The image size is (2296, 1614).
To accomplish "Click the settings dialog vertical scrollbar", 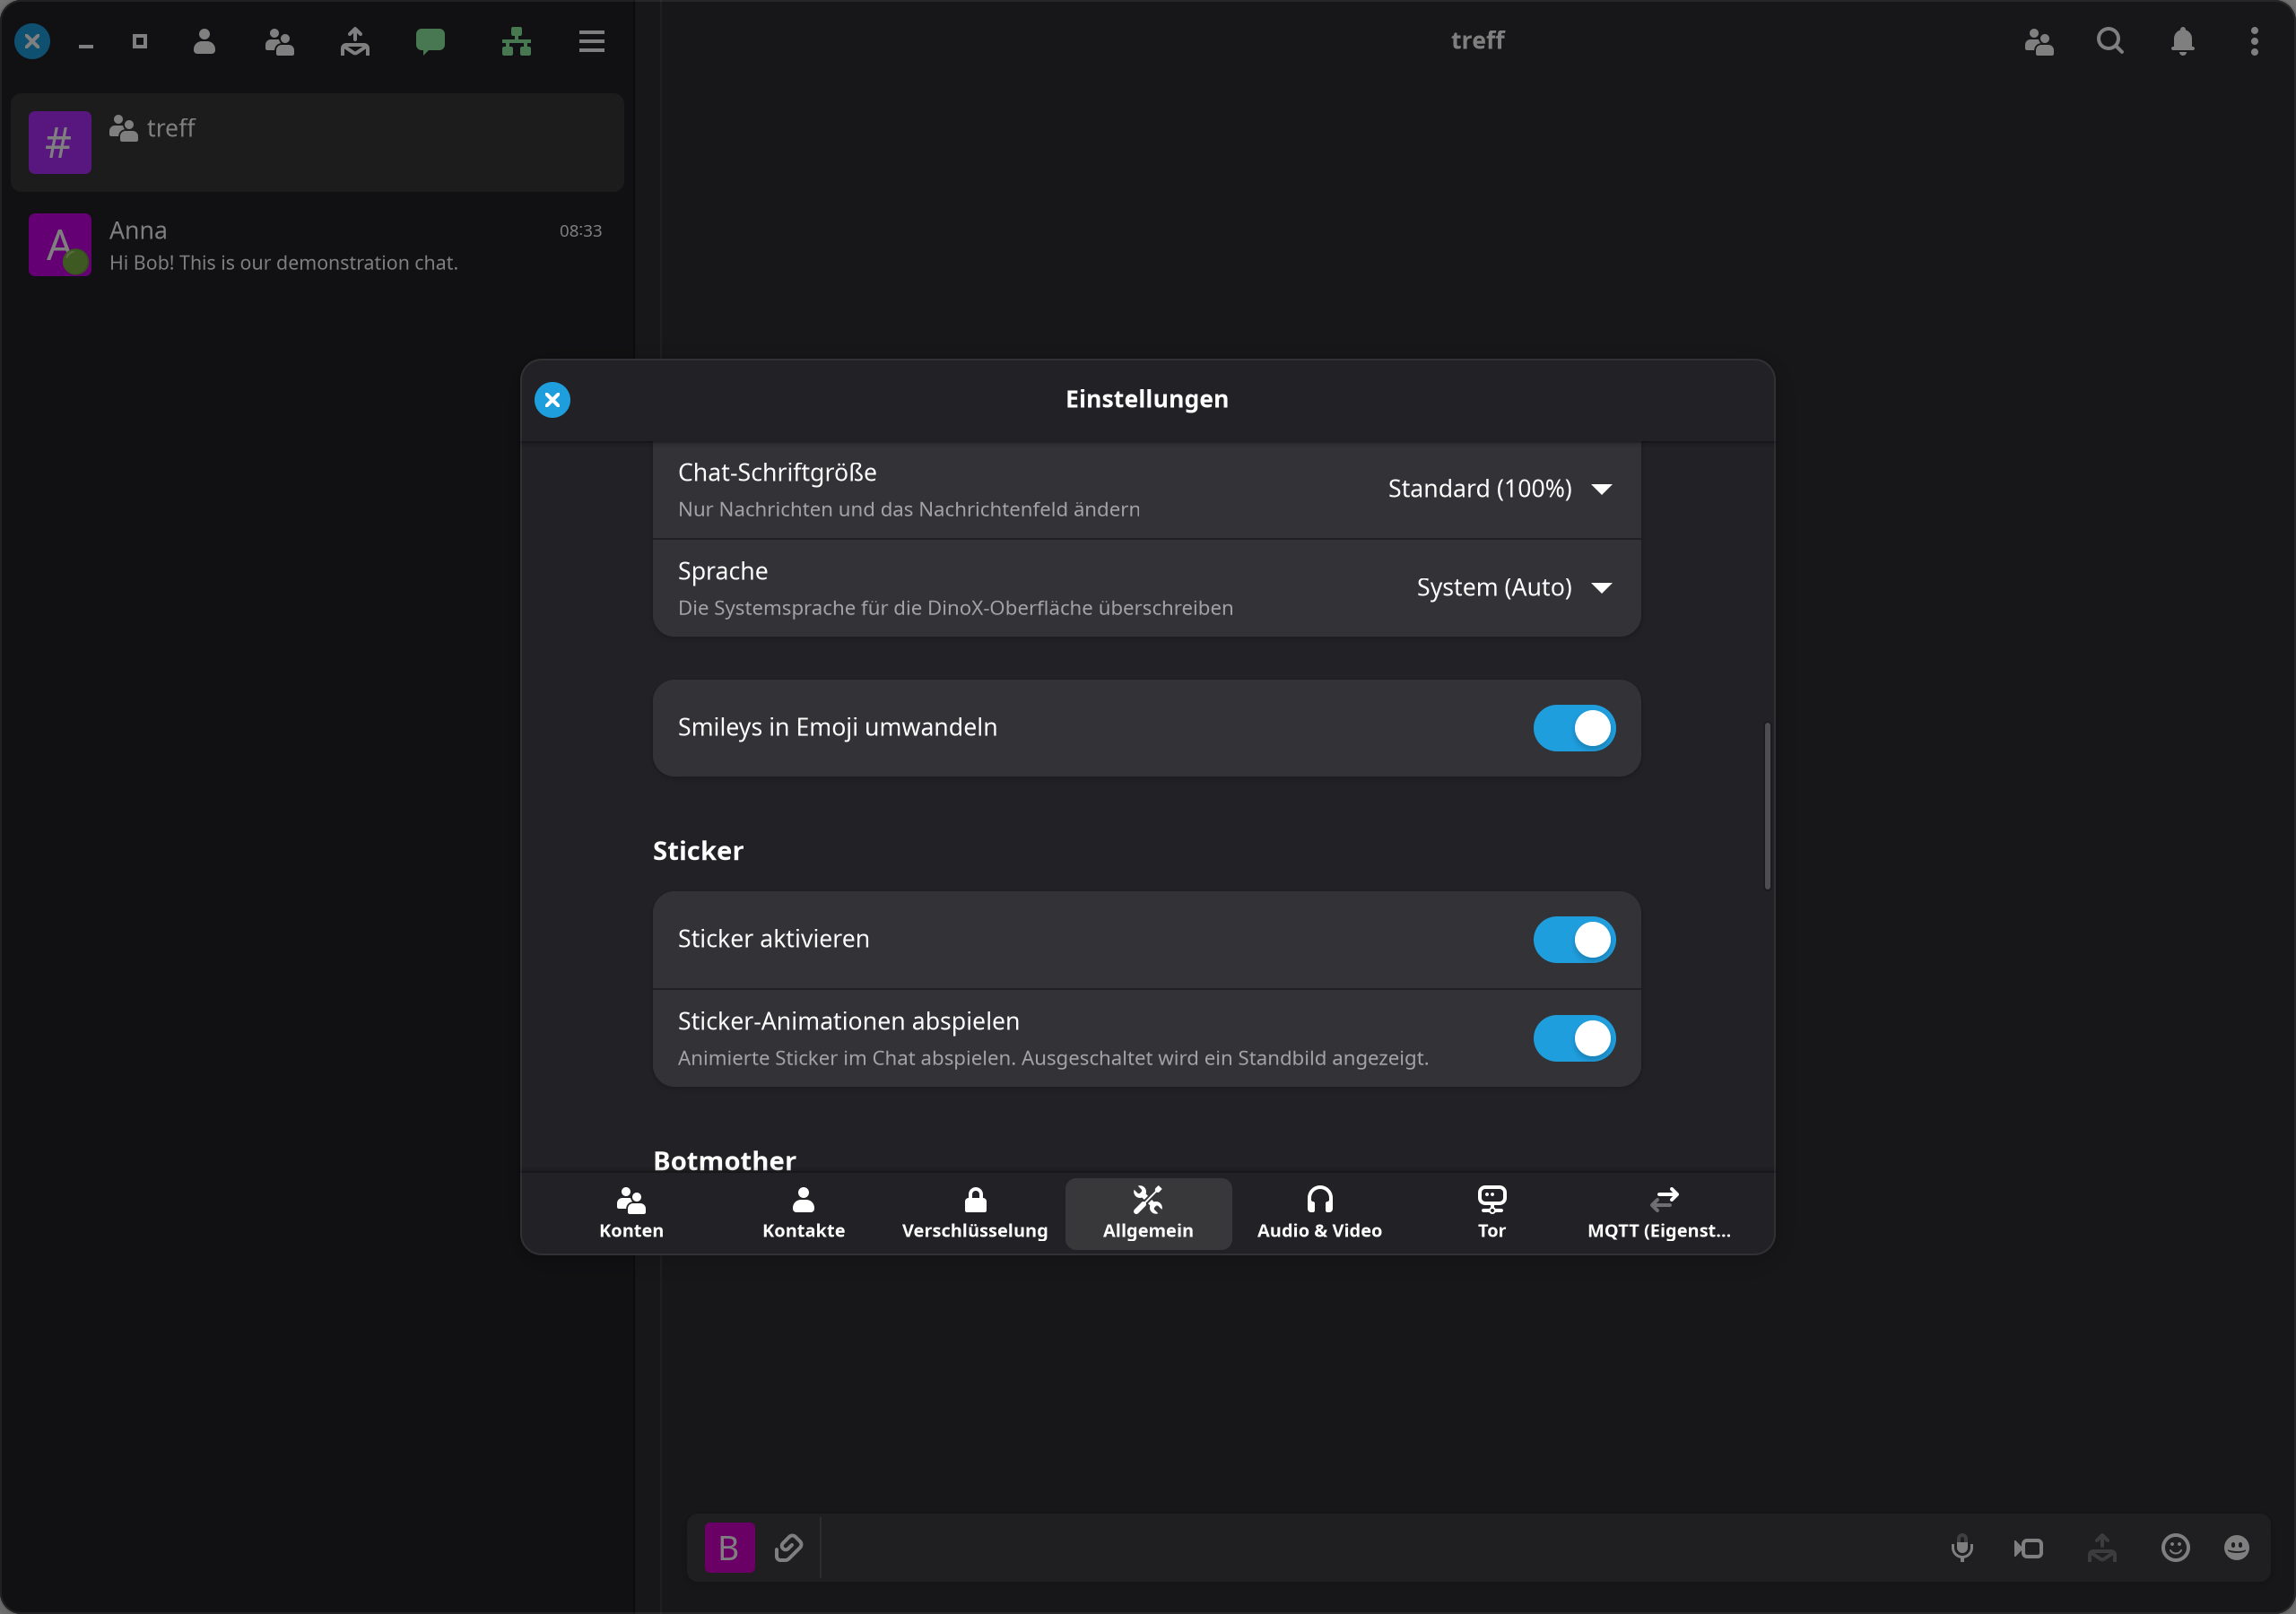I will (x=1767, y=806).
